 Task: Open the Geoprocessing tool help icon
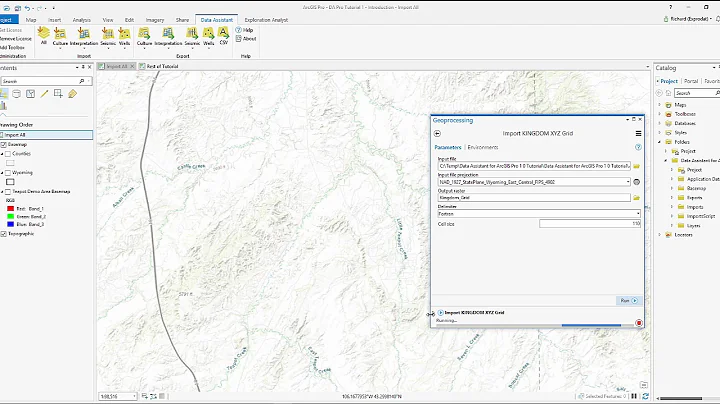pos(638,147)
